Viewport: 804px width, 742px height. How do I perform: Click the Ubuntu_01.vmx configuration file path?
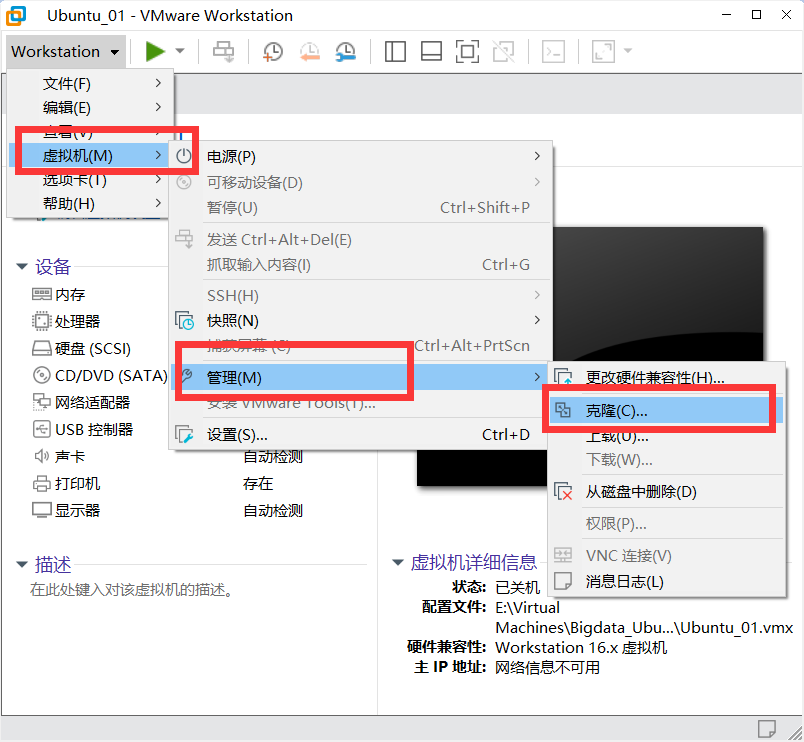[644, 617]
